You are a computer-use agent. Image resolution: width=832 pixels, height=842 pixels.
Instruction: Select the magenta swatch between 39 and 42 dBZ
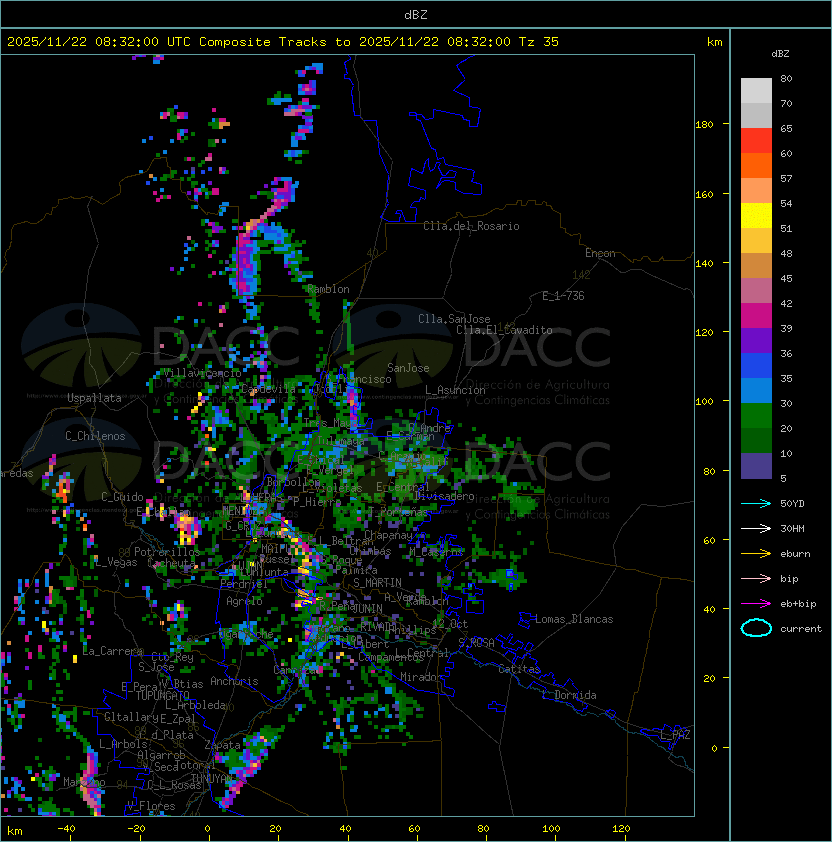click(756, 316)
